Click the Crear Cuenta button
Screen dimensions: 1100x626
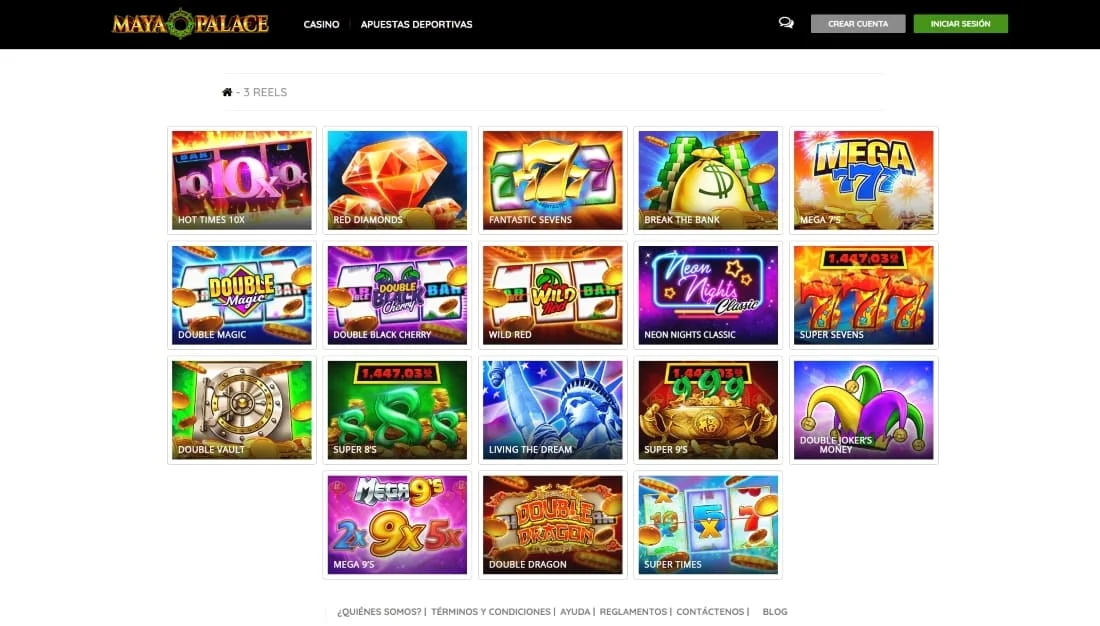858,24
